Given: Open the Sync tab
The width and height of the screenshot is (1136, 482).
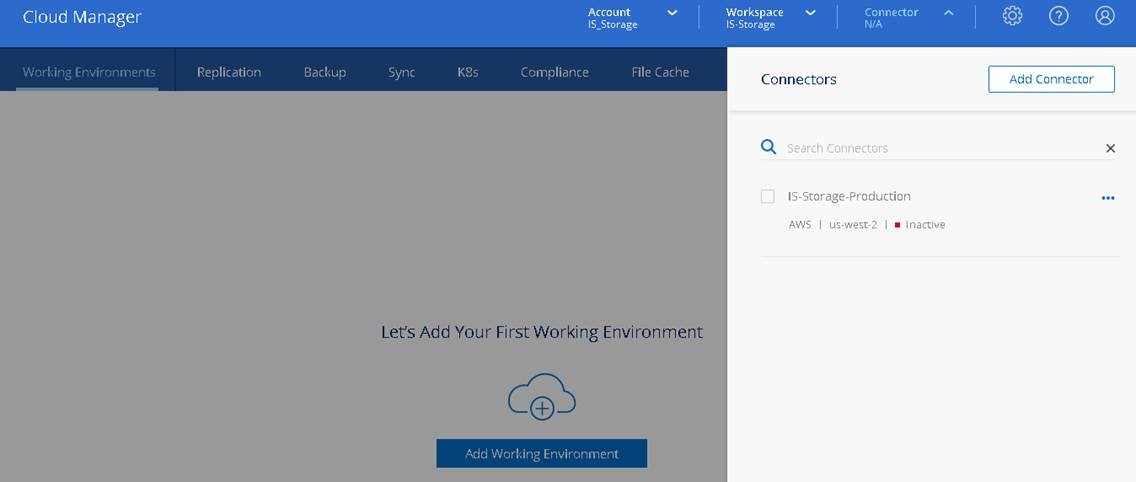Looking at the screenshot, I should point(401,72).
